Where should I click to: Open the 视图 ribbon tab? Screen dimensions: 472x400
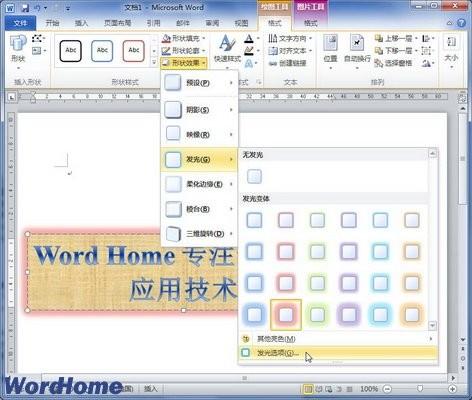(x=242, y=23)
